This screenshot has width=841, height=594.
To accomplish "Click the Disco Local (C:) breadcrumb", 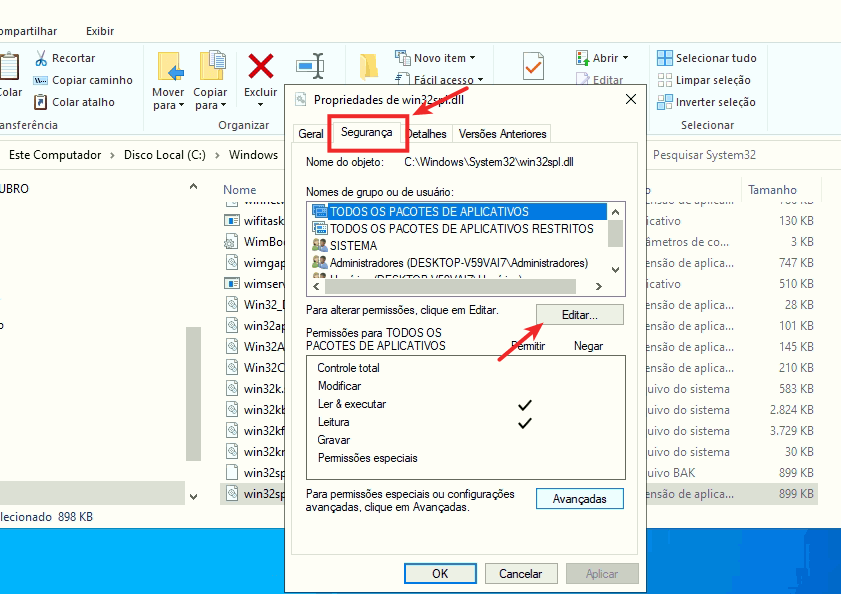I will pos(165,155).
